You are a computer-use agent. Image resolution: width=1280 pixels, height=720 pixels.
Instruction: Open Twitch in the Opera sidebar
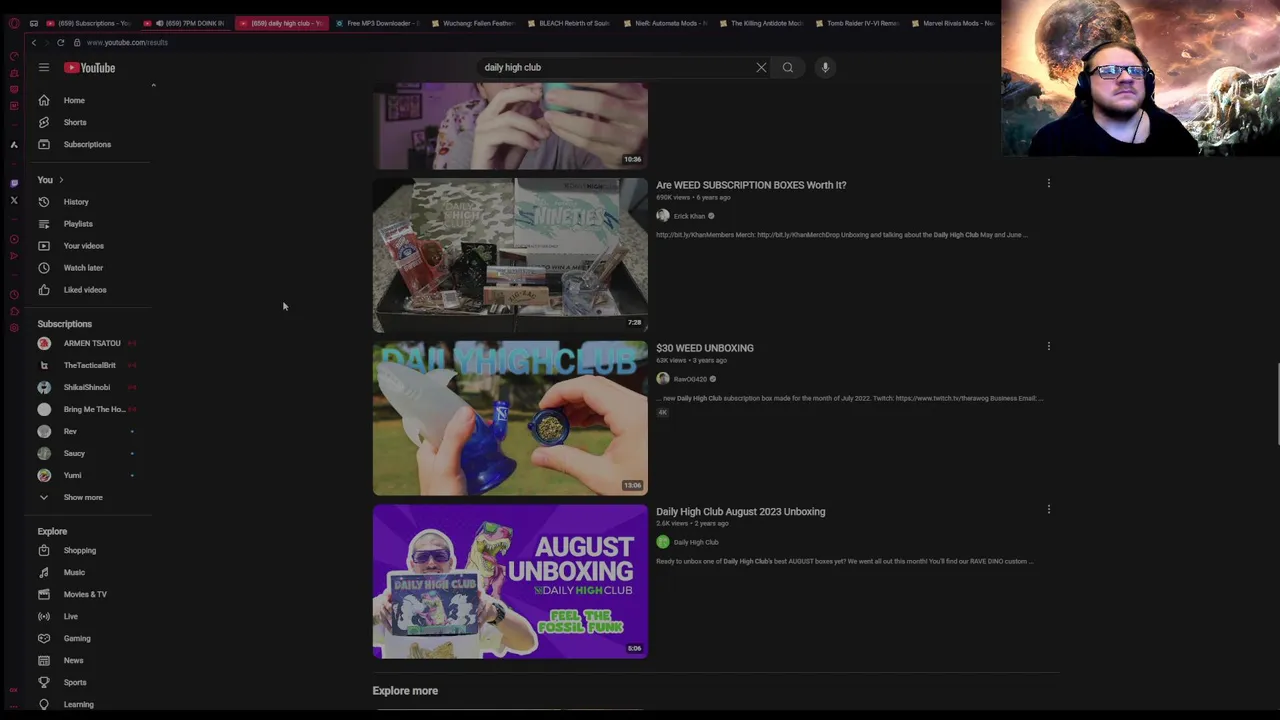coord(14,183)
